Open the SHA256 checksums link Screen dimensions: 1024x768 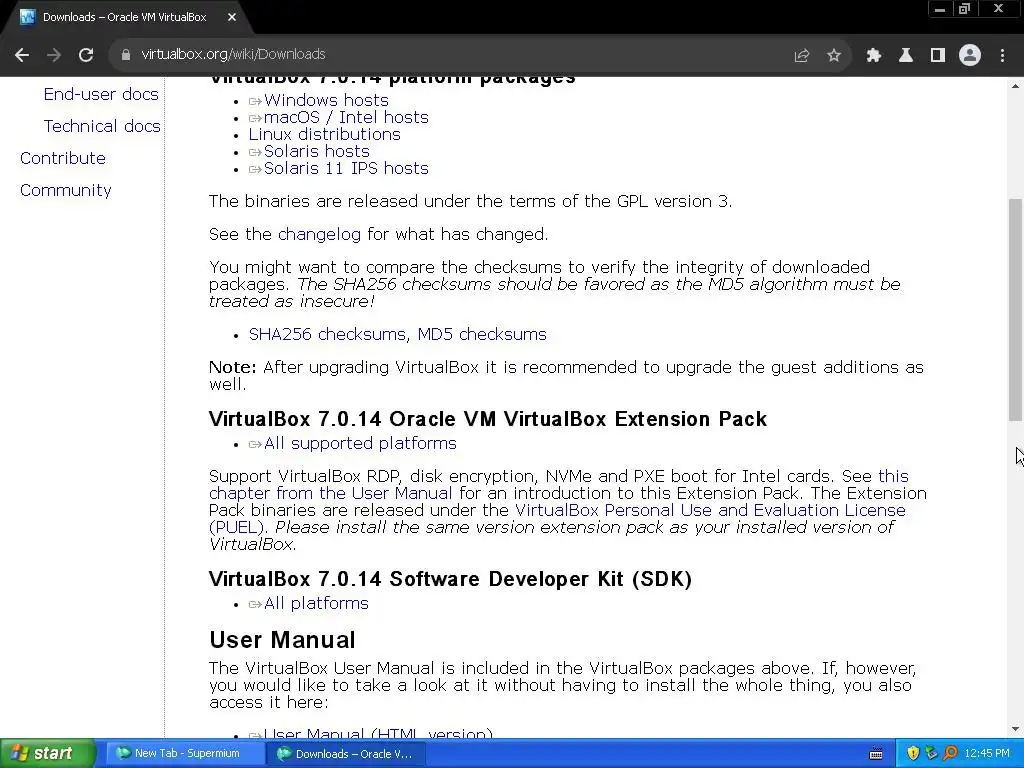point(327,334)
